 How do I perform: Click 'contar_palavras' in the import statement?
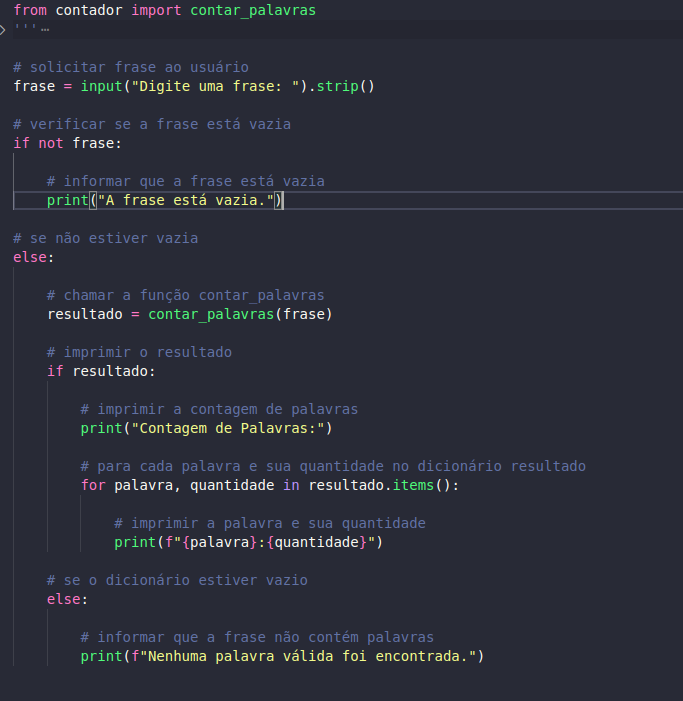[253, 10]
